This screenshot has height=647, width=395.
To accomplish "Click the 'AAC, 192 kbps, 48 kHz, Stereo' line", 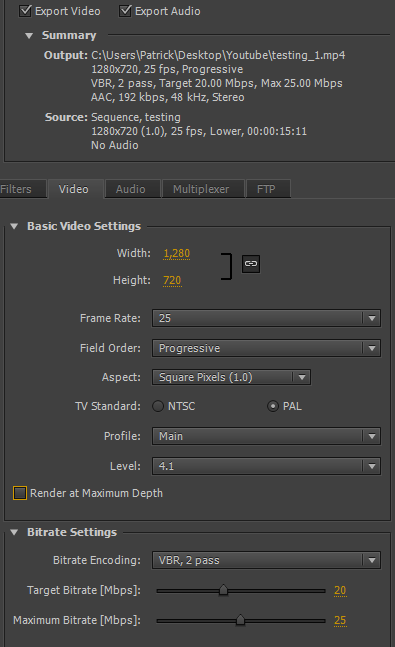I will (168, 97).
